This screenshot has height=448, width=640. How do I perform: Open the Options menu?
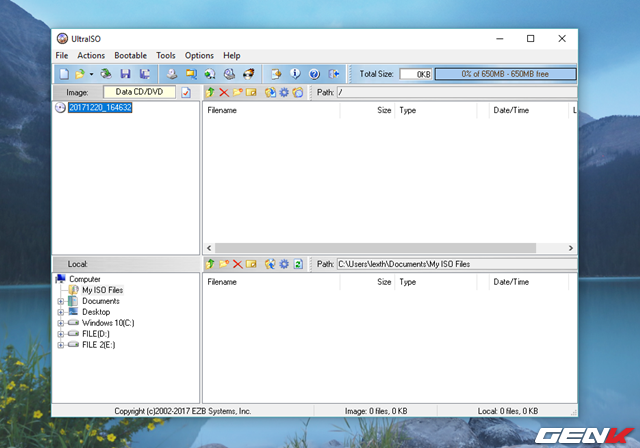pyautogui.click(x=199, y=55)
